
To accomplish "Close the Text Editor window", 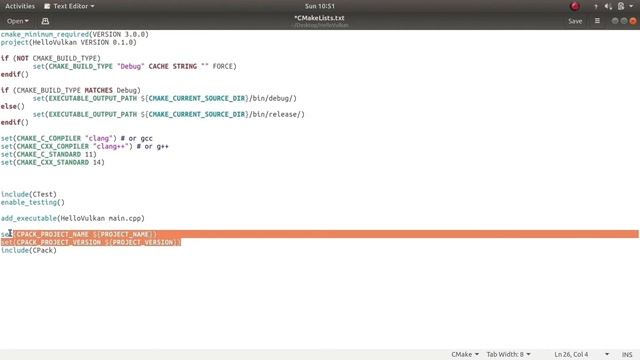I will click(x=633, y=21).
